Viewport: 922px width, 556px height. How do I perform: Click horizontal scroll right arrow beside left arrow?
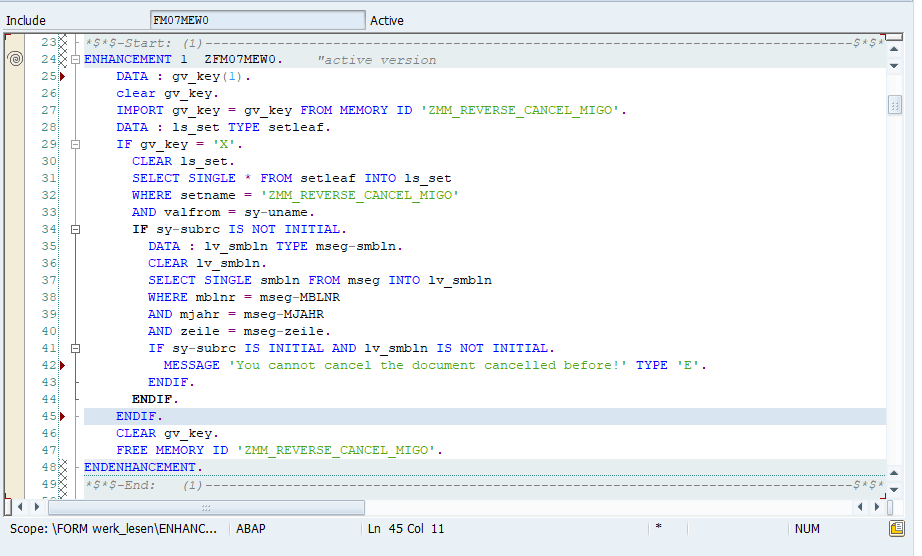click(x=36, y=506)
